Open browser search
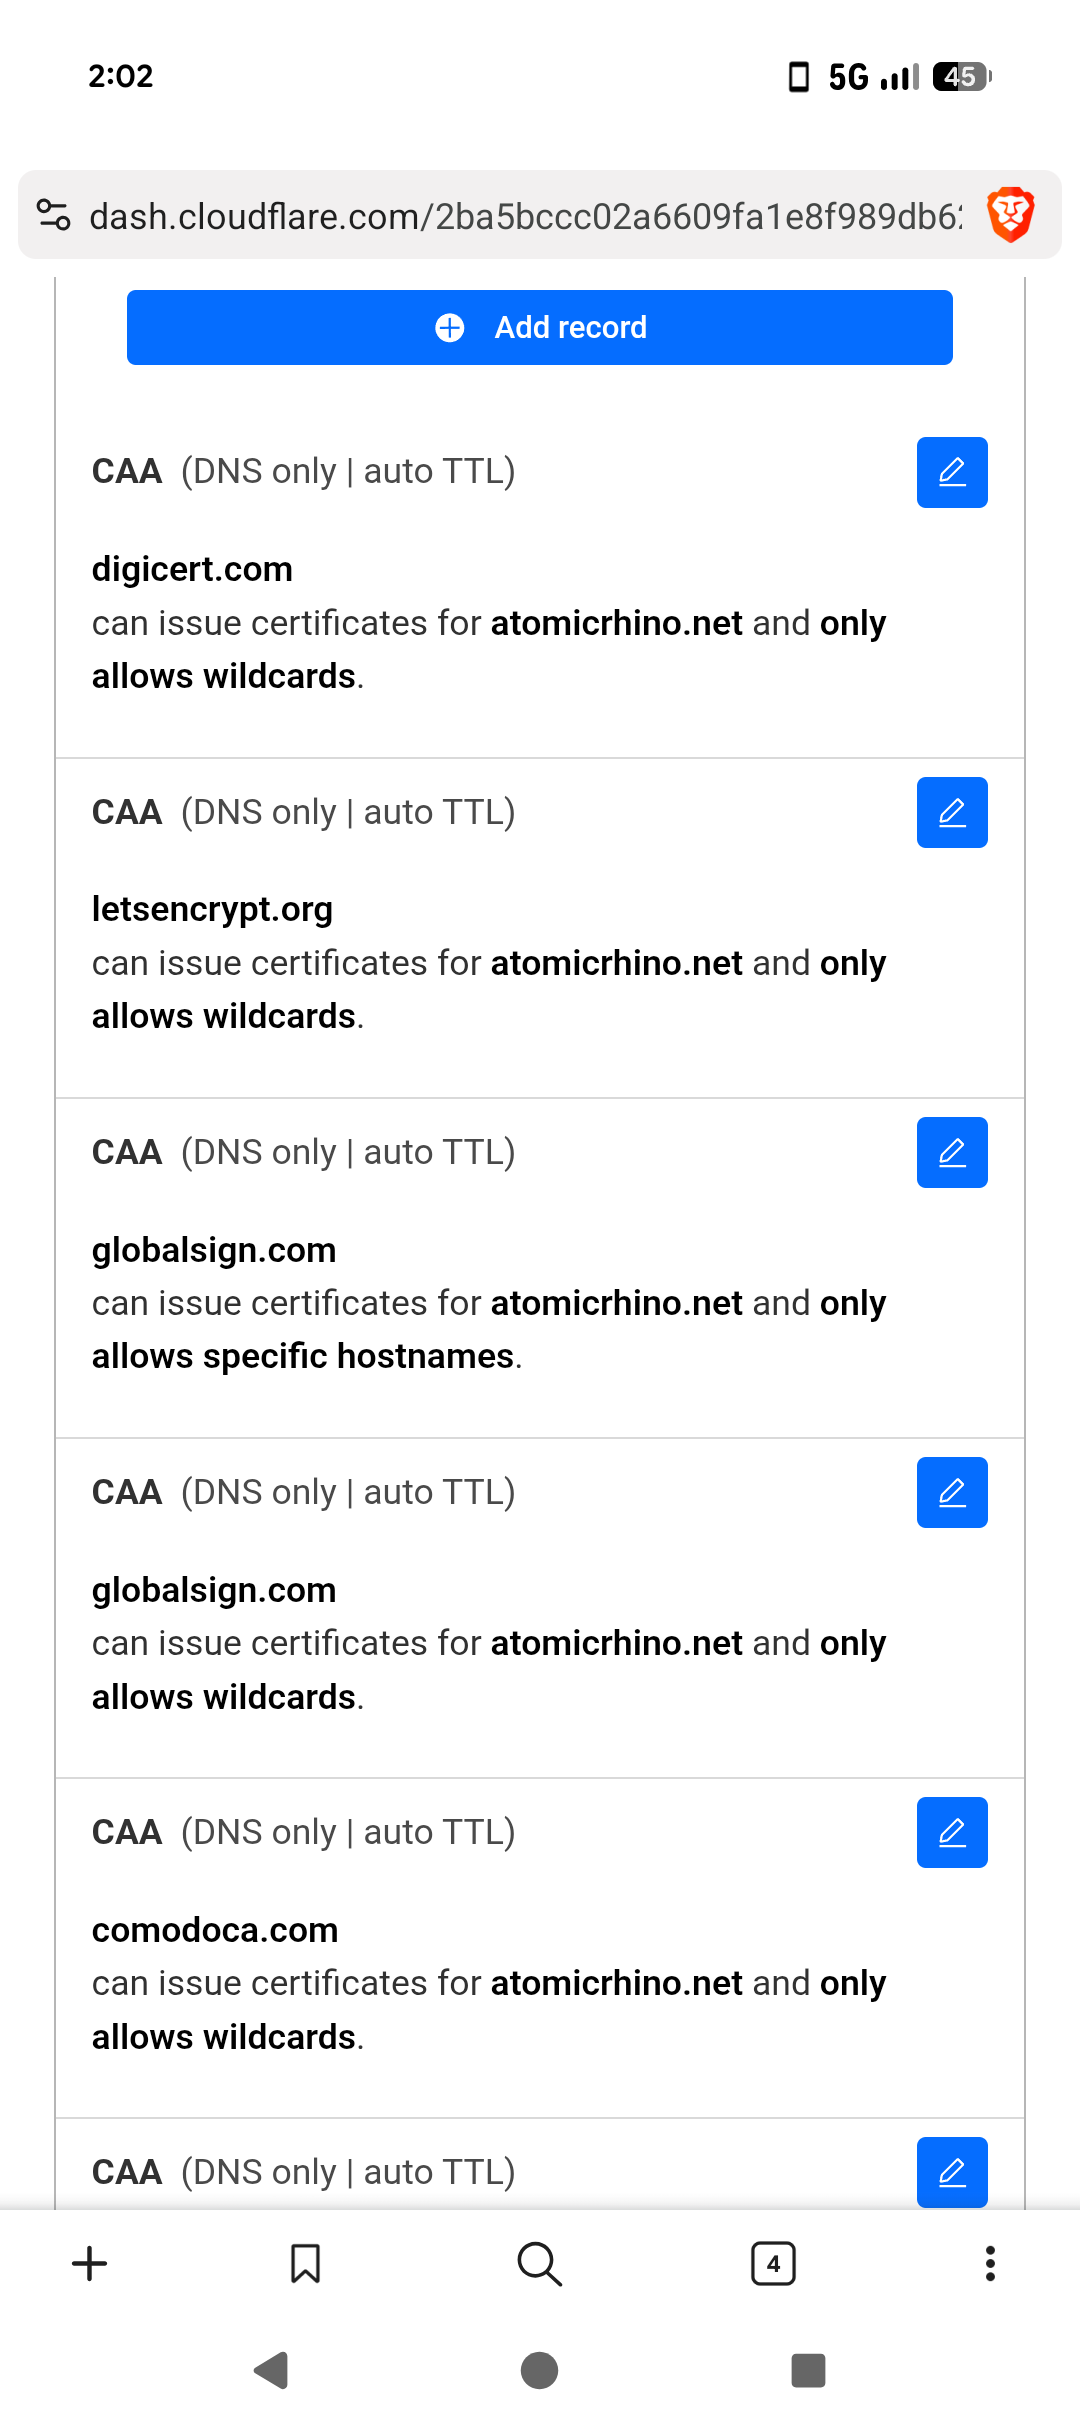 (x=540, y=2264)
